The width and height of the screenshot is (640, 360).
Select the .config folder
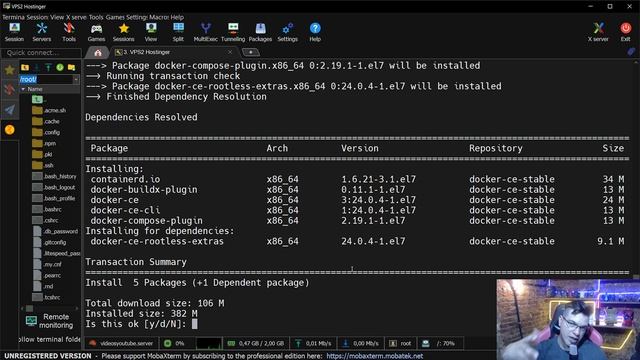coord(46,132)
